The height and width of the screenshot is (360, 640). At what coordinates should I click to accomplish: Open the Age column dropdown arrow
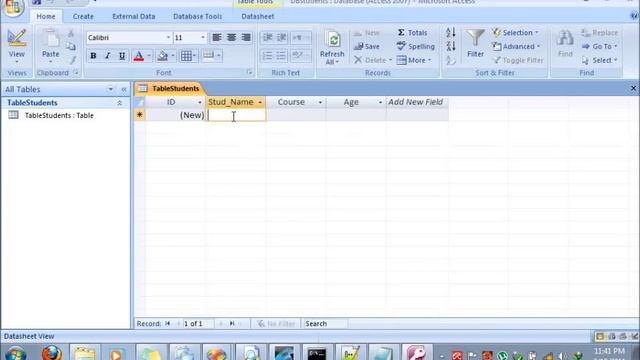(x=380, y=102)
